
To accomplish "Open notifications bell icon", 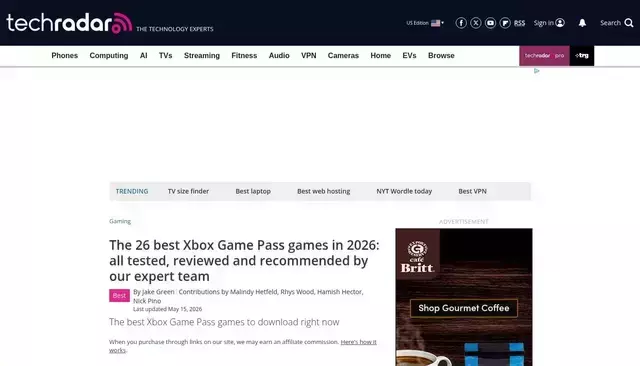I will [582, 23].
